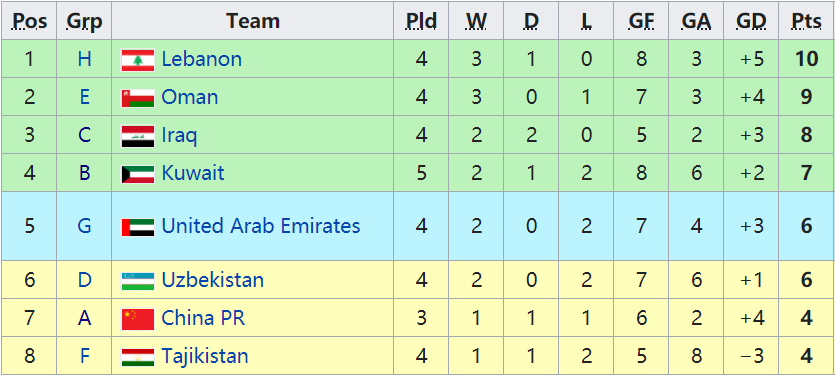Follow the Uzbekistan team link

coord(212,280)
